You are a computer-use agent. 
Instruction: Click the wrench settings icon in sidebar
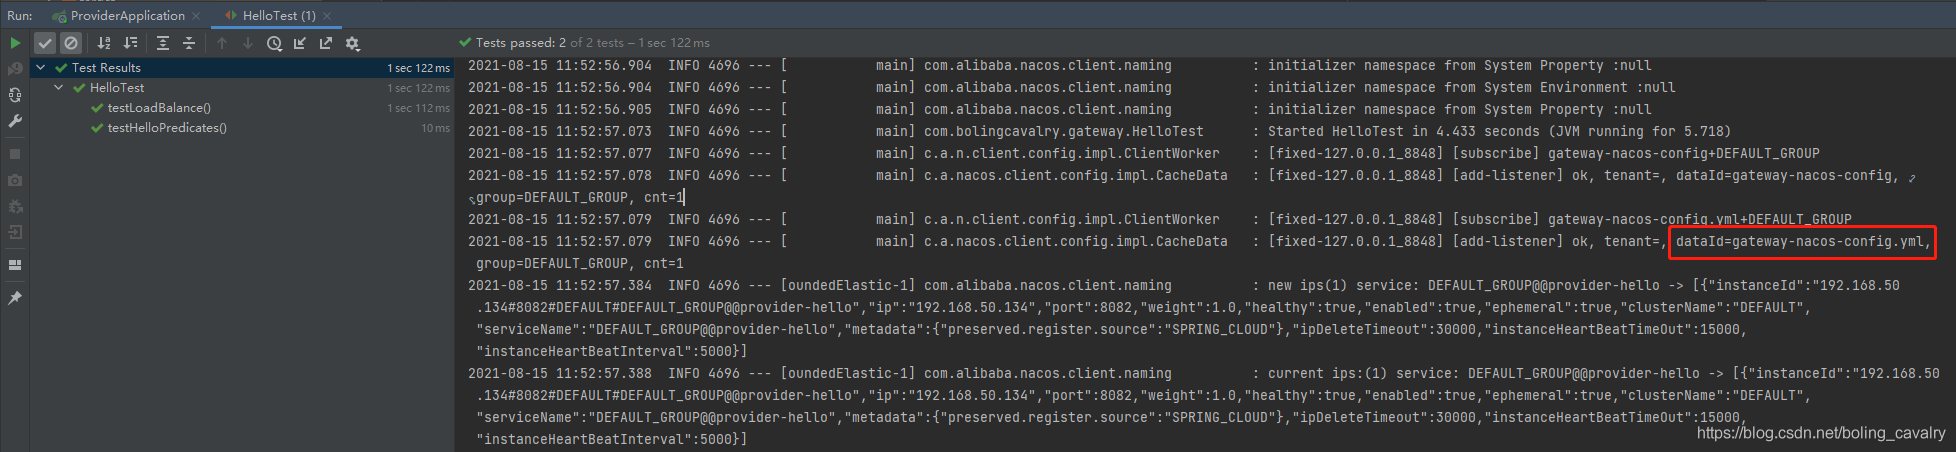tap(15, 121)
